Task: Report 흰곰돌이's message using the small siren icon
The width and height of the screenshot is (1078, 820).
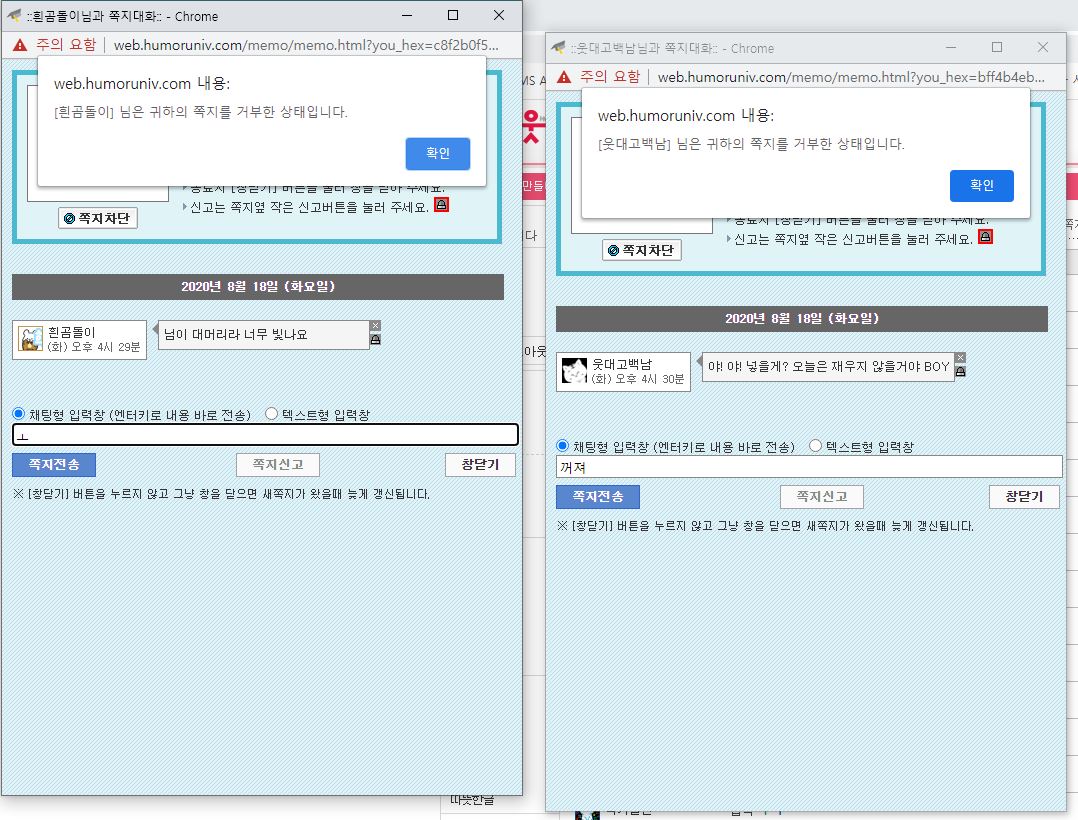Action: point(375,340)
